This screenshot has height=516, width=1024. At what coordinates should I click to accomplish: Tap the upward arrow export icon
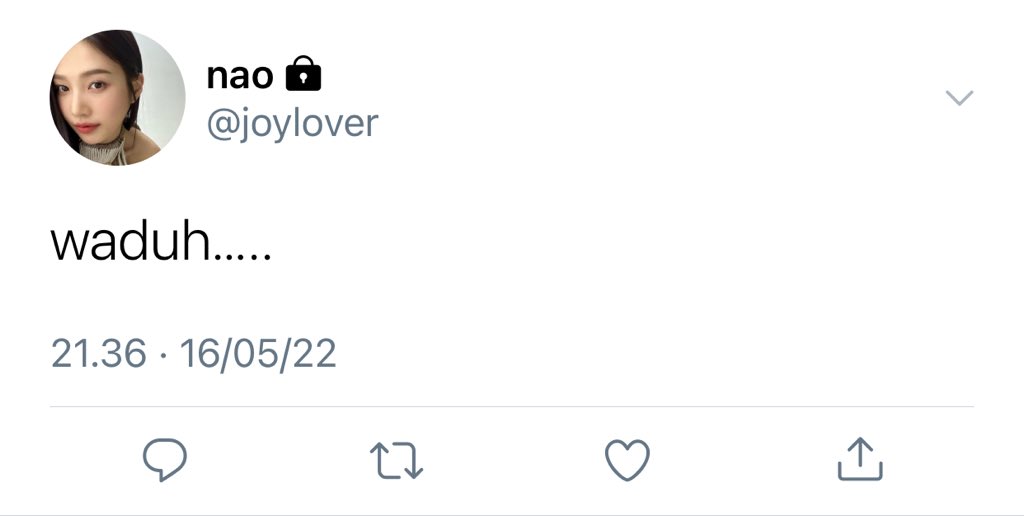pyautogui.click(x=860, y=459)
